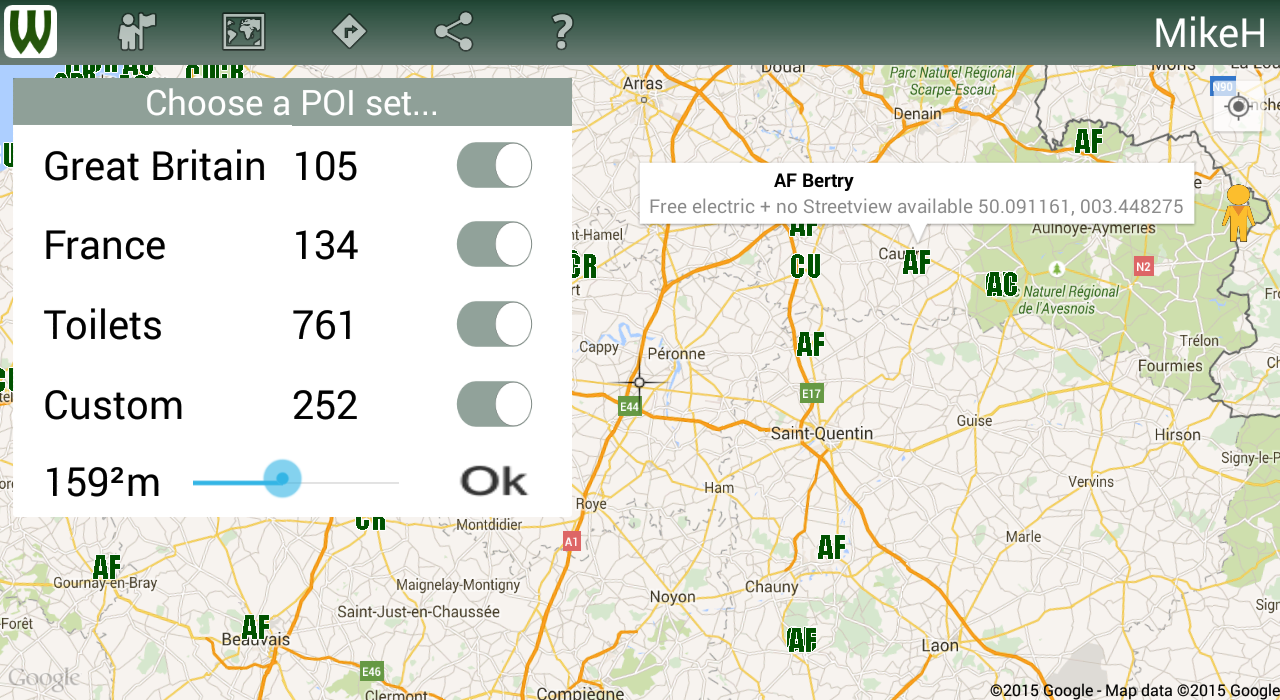The width and height of the screenshot is (1280, 700).
Task: Click the Ok button in dialog
Action: [x=494, y=481]
